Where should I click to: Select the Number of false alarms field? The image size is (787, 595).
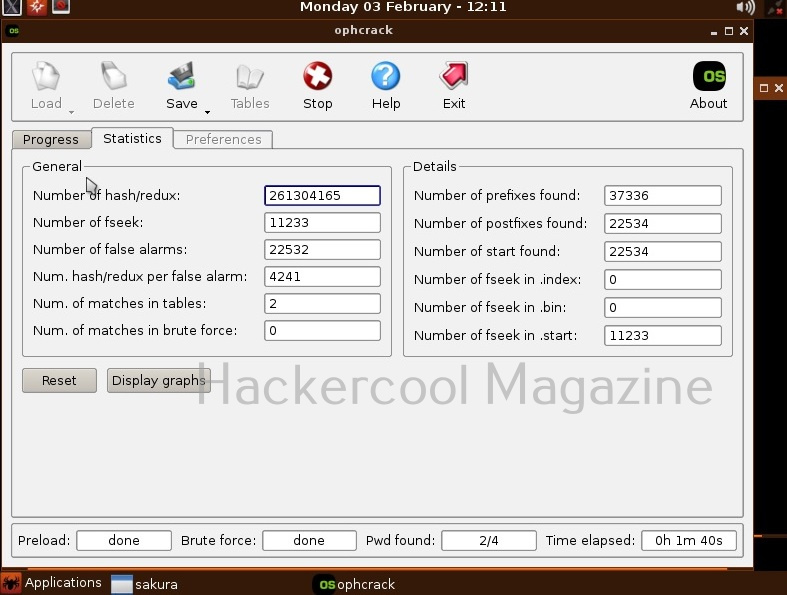tap(322, 250)
